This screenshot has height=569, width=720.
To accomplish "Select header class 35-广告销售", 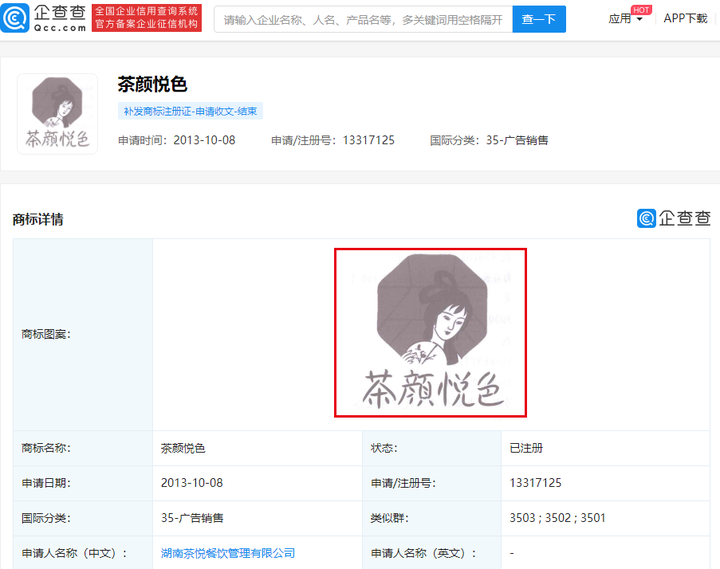I will click(x=517, y=140).
